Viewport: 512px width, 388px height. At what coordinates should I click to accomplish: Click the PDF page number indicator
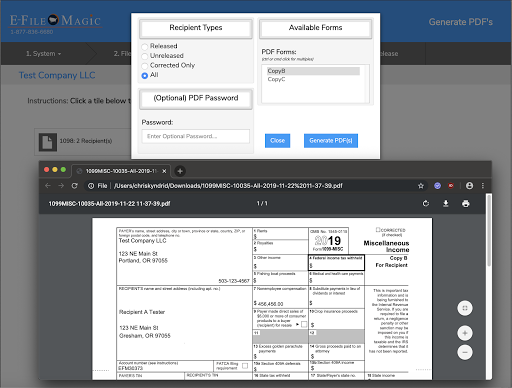click(262, 203)
